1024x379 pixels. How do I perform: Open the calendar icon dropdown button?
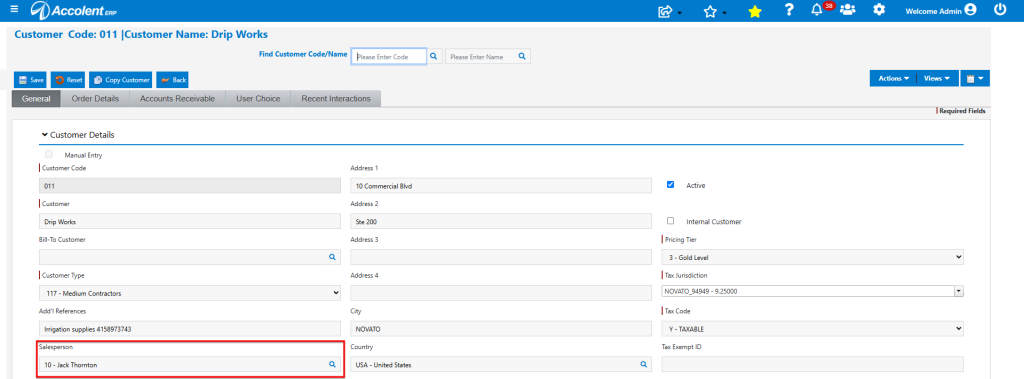976,78
